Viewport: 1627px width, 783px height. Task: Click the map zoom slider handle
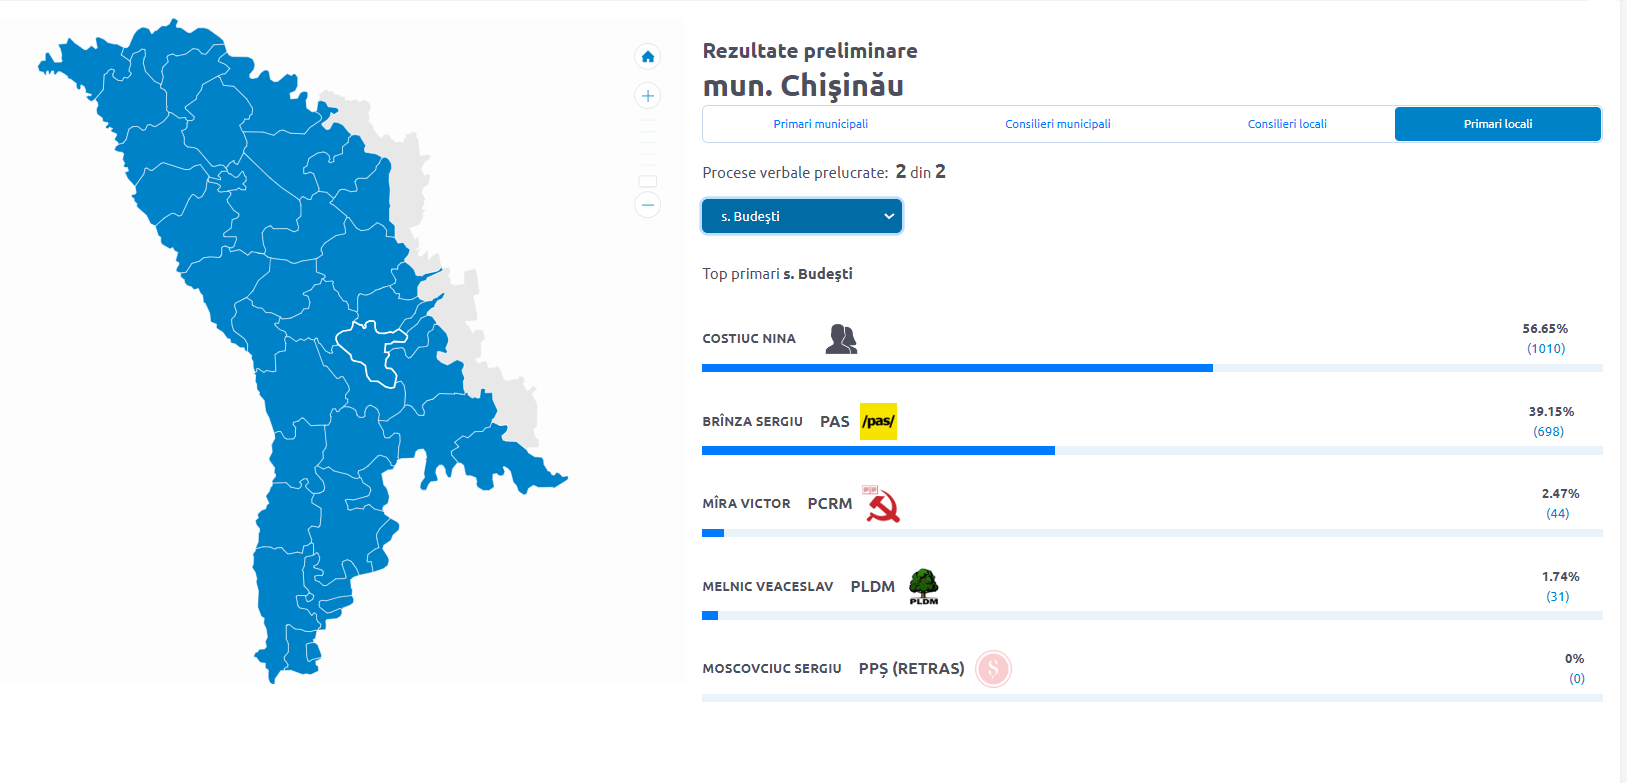coord(648,181)
